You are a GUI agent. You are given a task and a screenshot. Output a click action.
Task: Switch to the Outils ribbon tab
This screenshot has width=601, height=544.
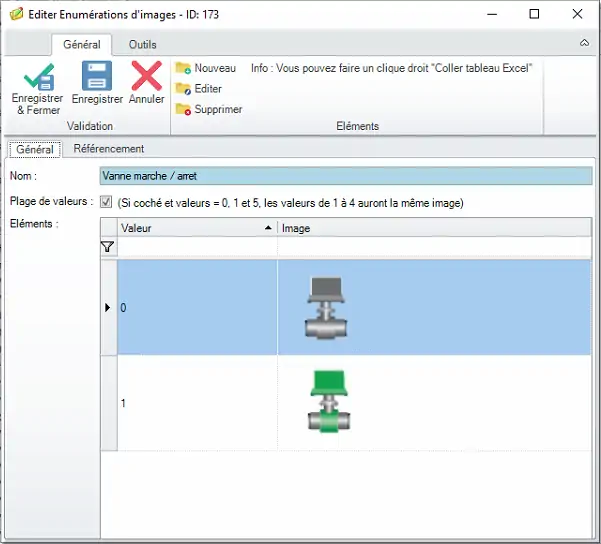[143, 44]
